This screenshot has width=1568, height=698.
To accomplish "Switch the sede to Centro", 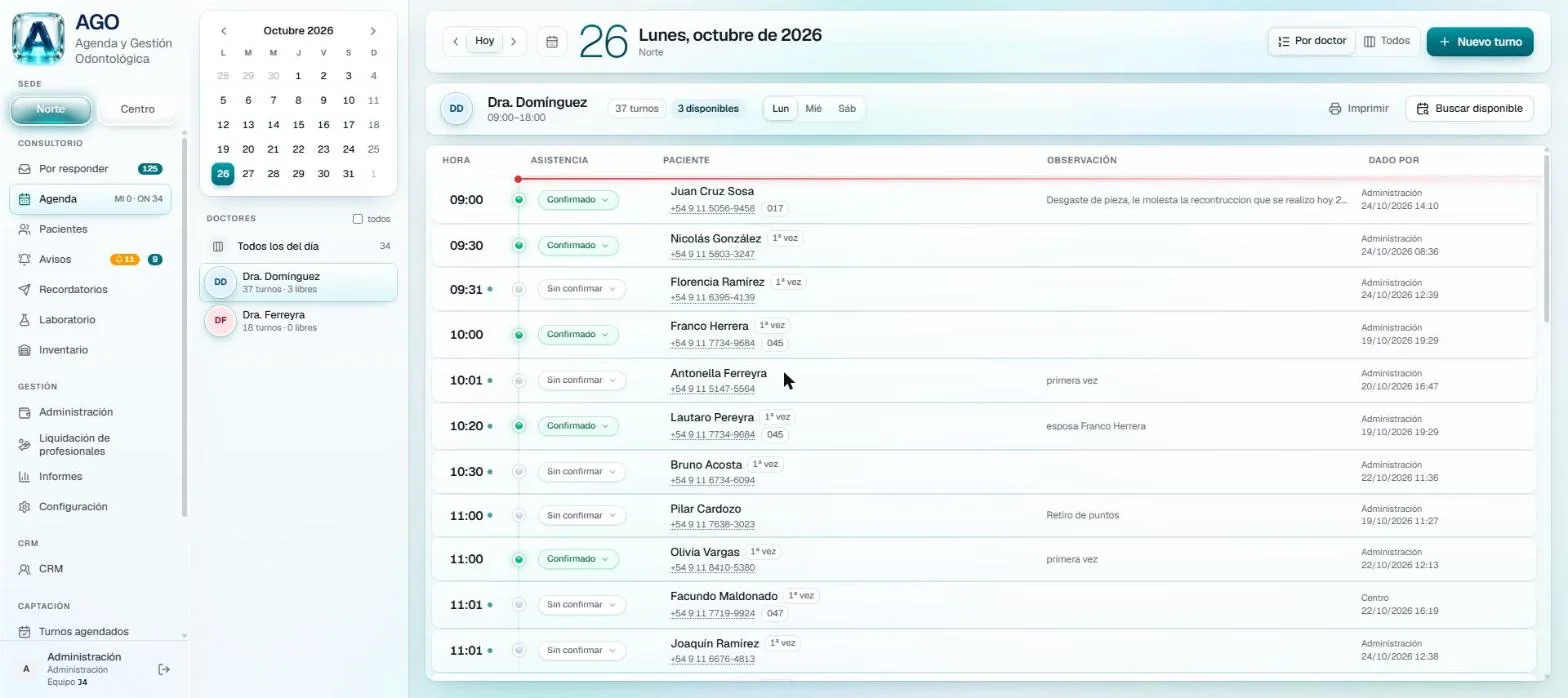I will click(137, 109).
